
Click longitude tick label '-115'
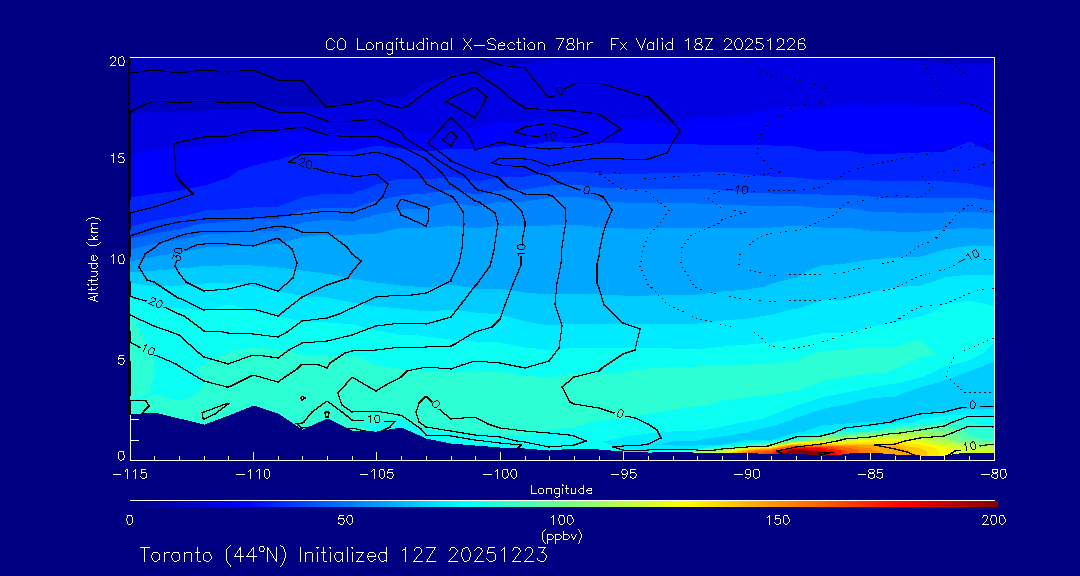[x=130, y=474]
